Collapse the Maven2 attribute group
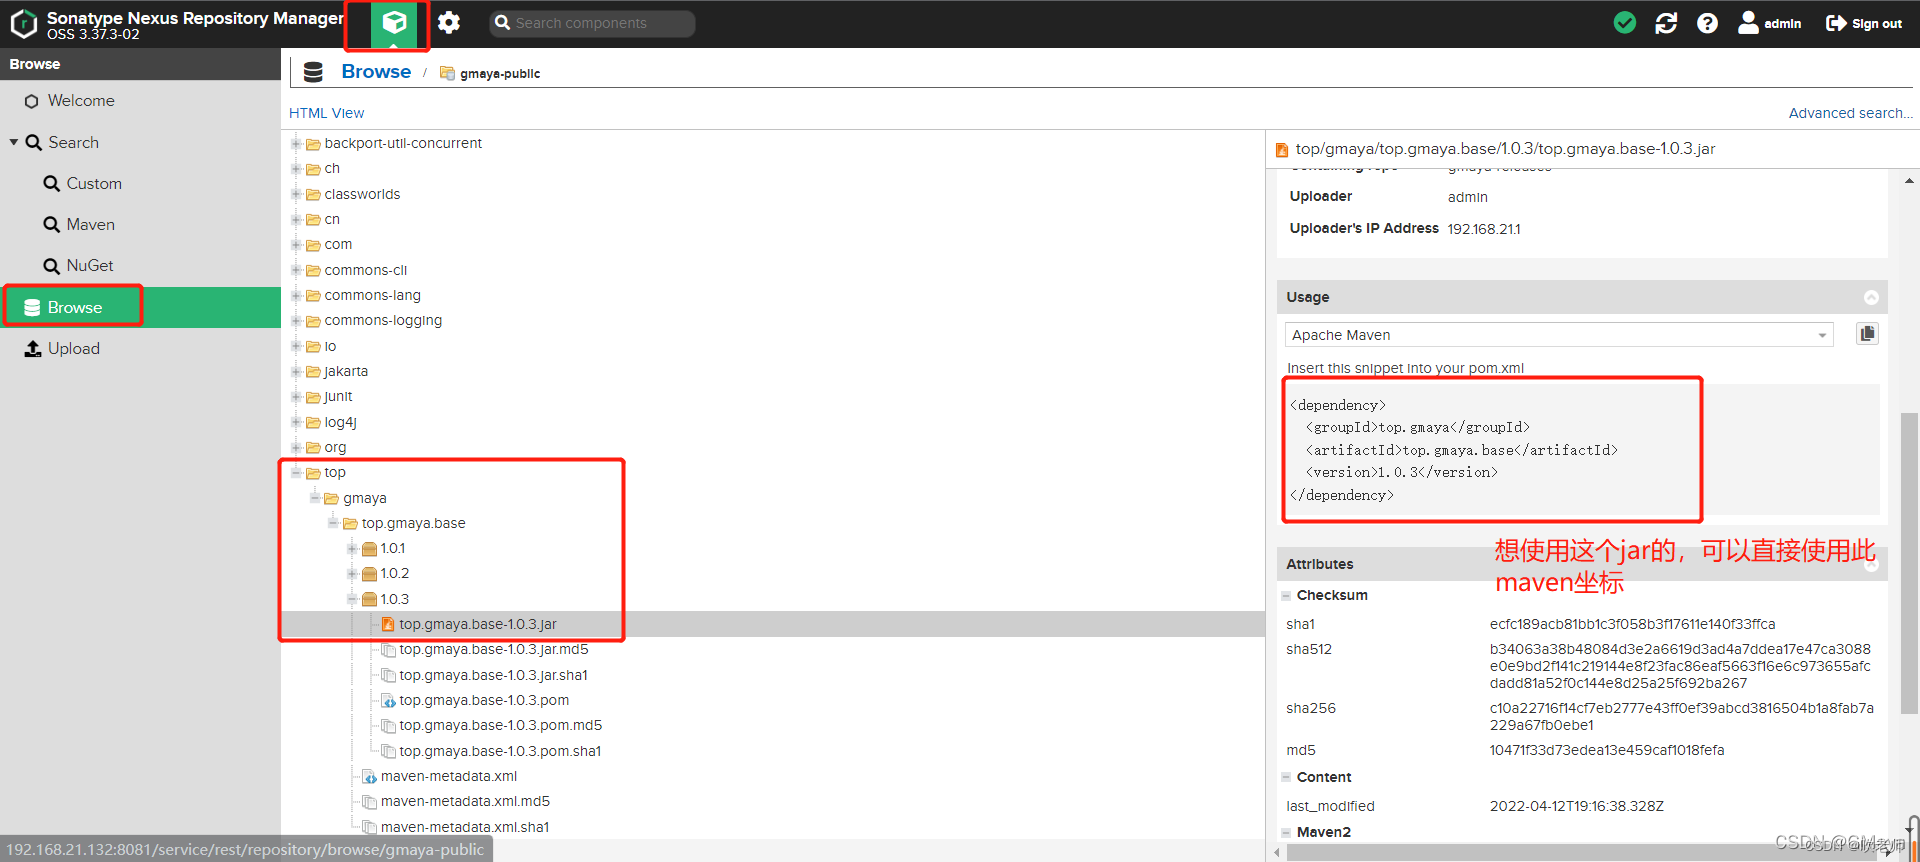Image resolution: width=1920 pixels, height=862 pixels. [x=1287, y=832]
